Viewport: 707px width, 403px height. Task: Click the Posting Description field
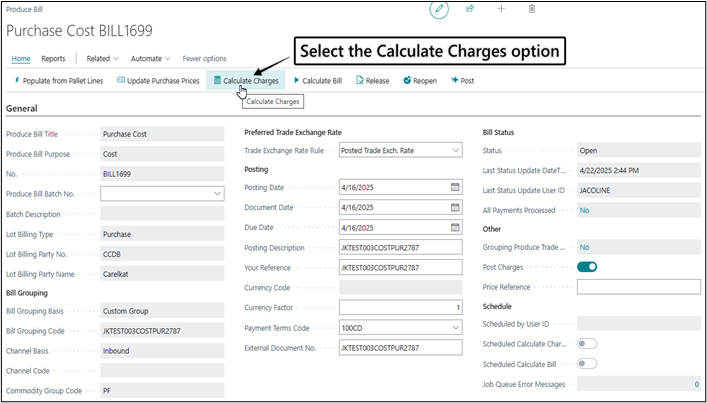tap(400, 247)
